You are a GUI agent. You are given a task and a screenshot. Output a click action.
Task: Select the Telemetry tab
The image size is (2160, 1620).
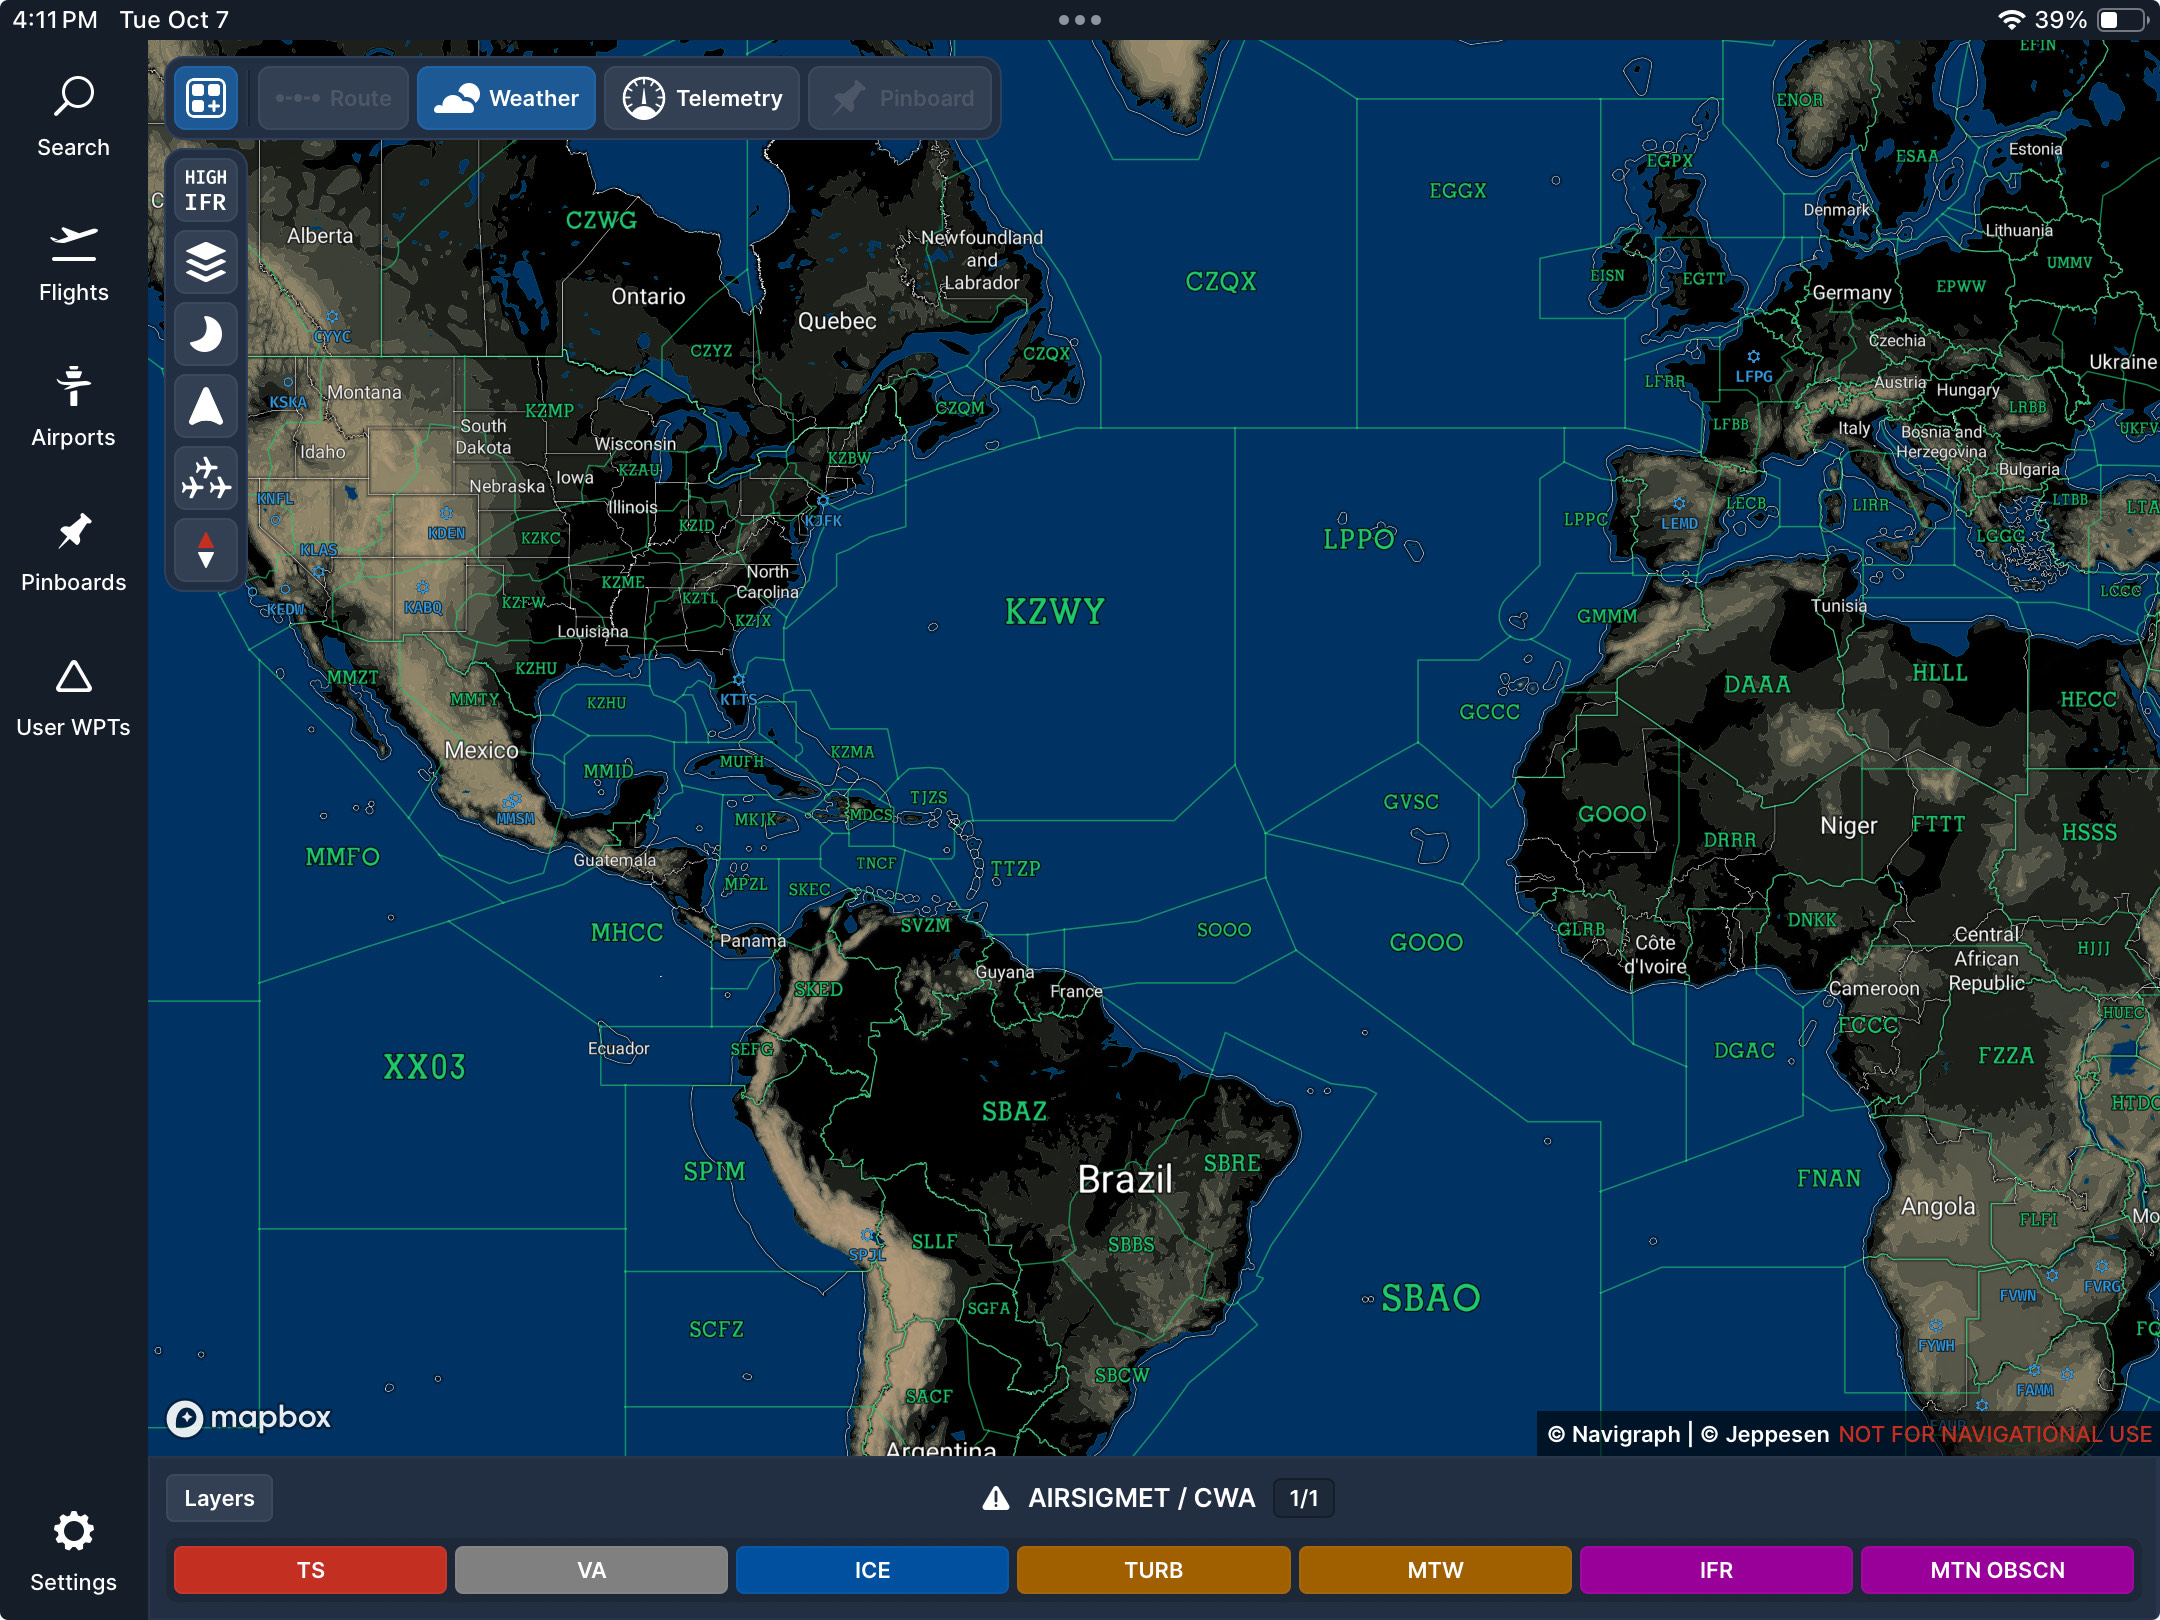click(x=702, y=98)
